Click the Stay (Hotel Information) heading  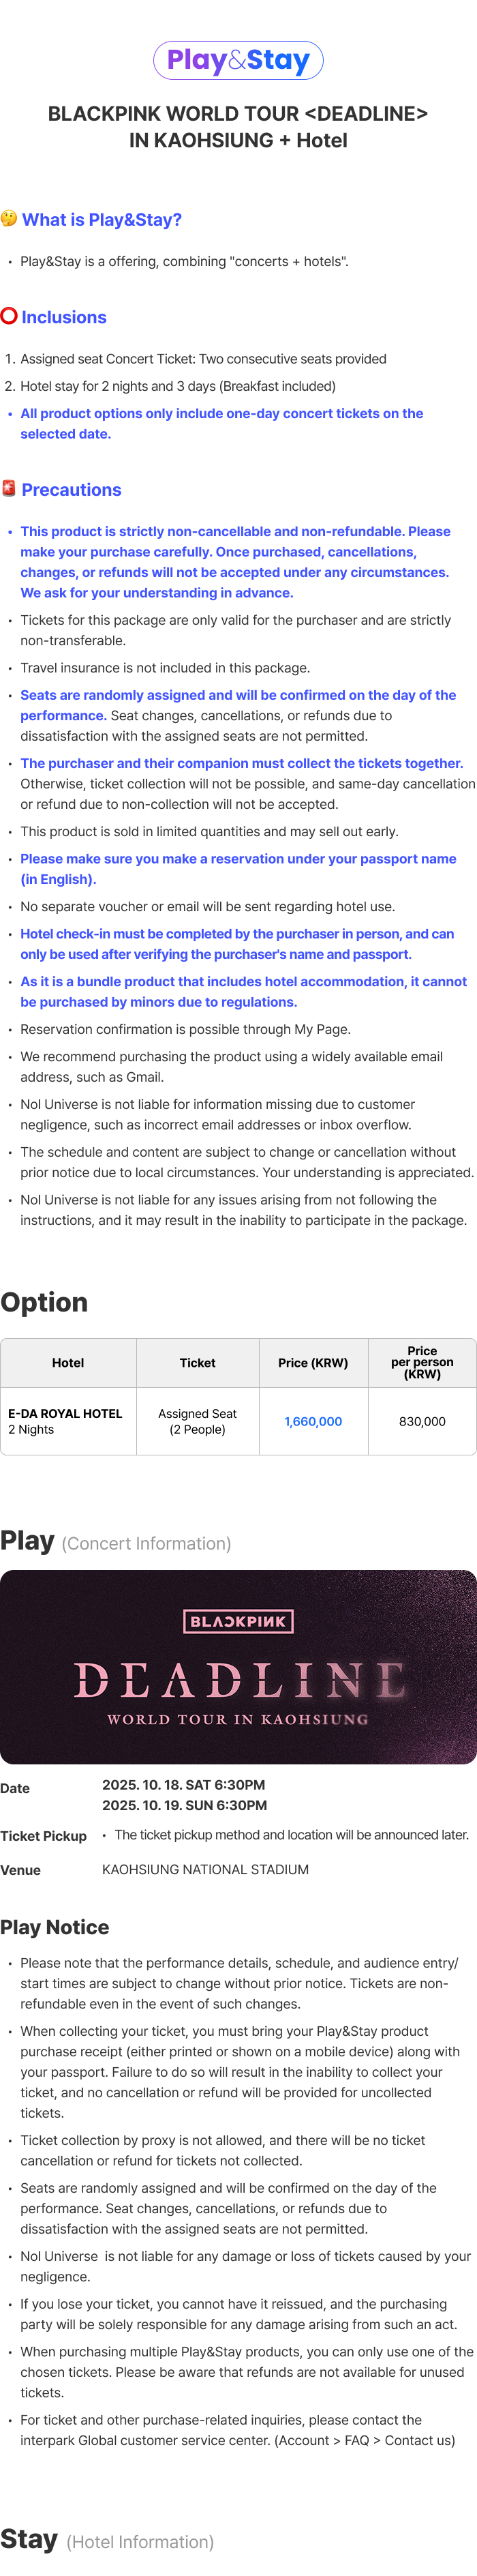pyautogui.click(x=107, y=2540)
